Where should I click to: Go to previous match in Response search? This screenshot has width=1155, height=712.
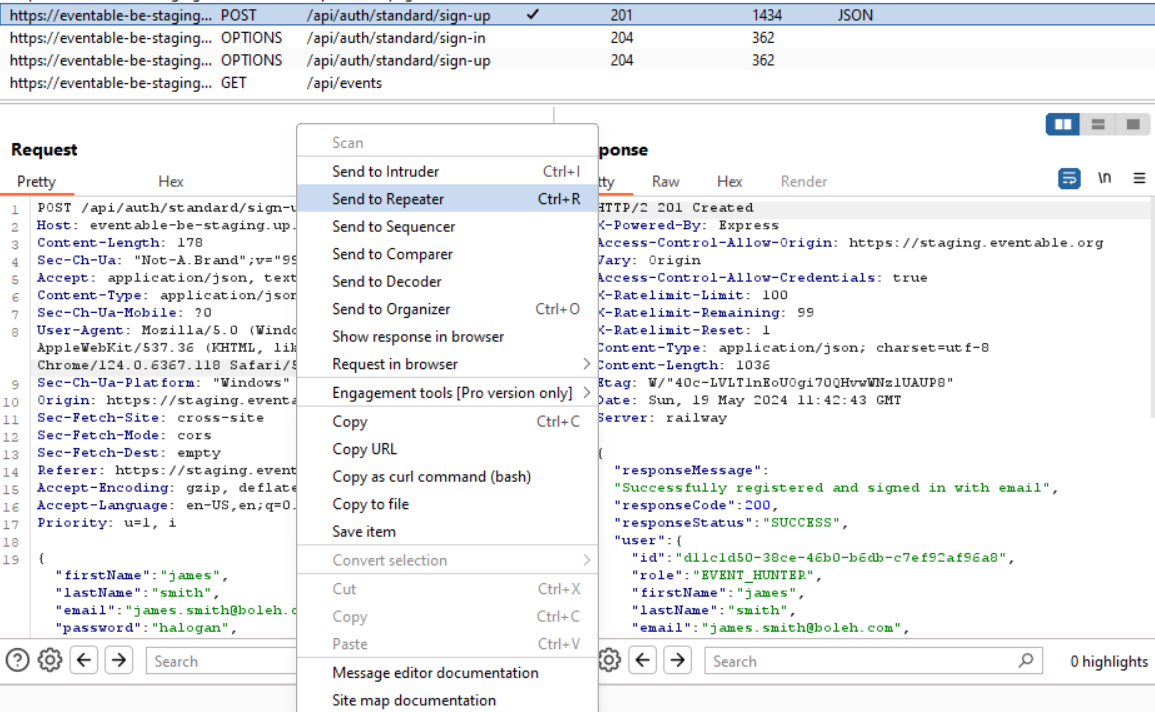coord(643,660)
